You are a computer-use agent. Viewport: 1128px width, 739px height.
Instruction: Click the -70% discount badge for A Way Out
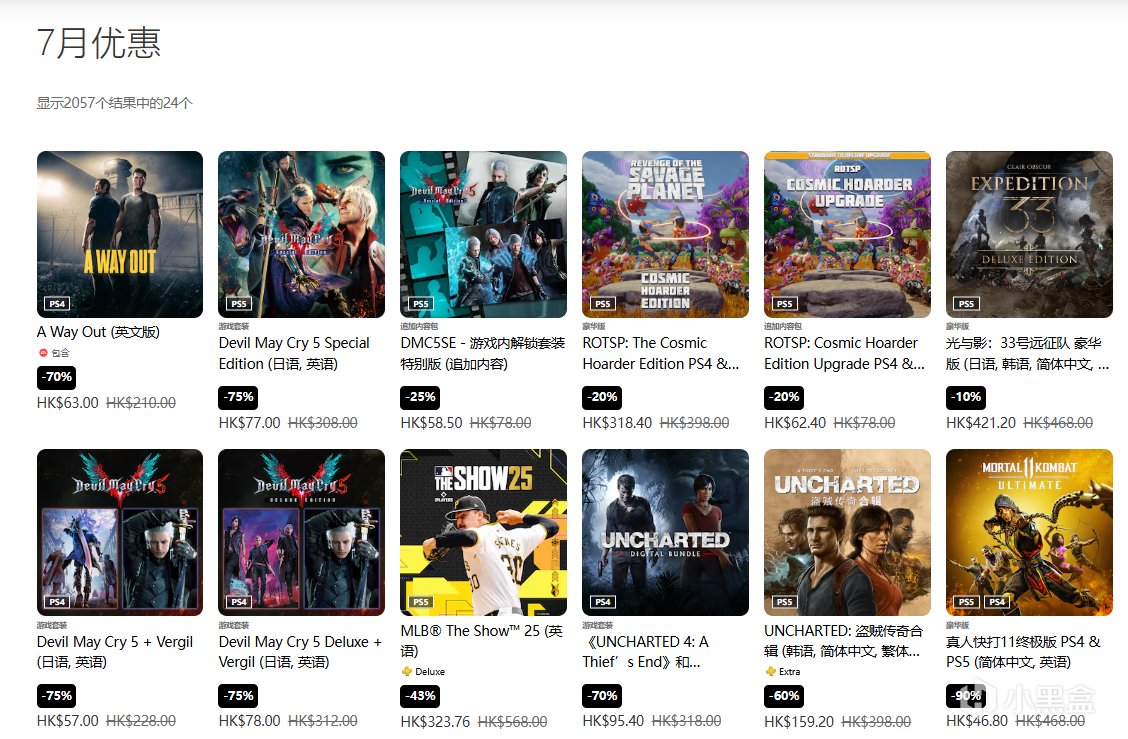point(56,377)
